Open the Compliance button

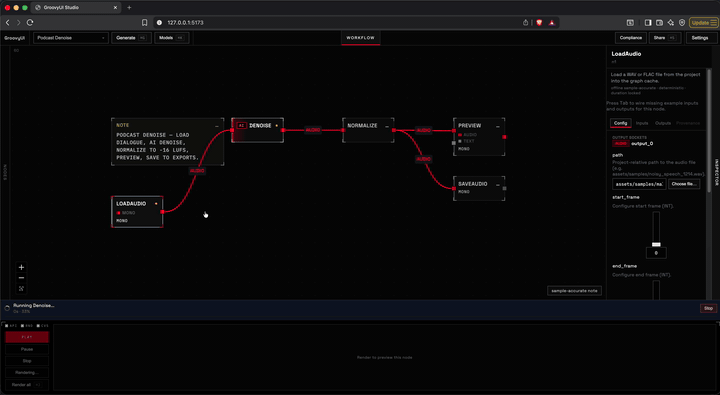[630, 38]
